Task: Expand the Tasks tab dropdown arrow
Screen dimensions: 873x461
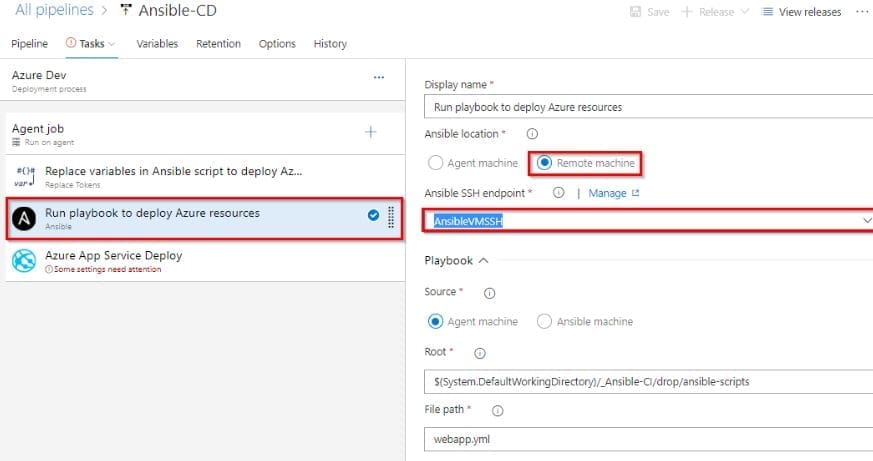Action: [x=111, y=44]
